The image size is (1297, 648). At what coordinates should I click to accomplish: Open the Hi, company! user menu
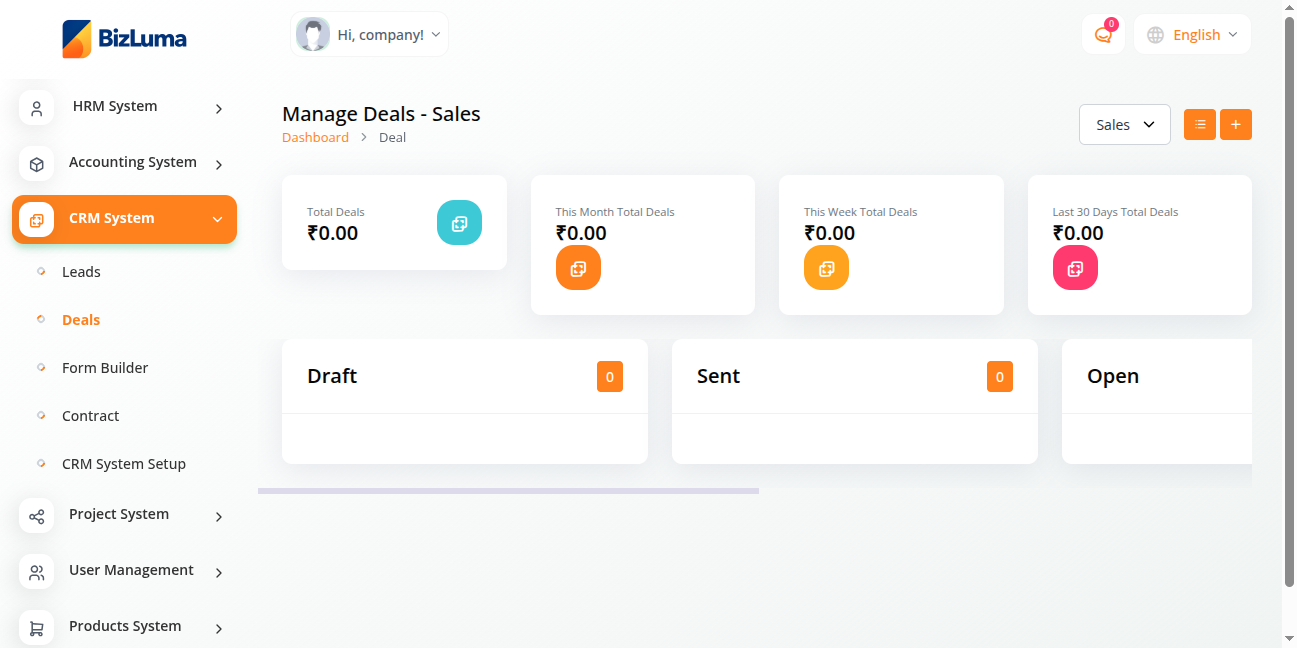[369, 35]
